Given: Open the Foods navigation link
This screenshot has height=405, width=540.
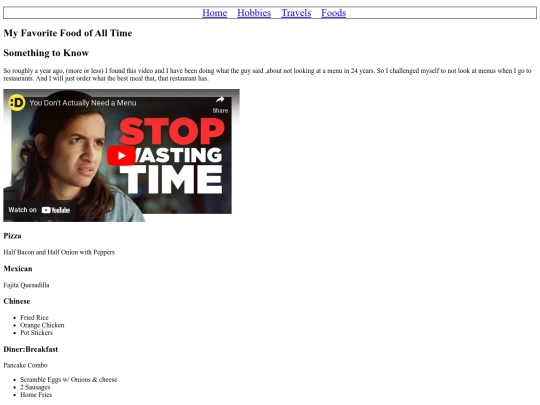Looking at the screenshot, I should pyautogui.click(x=334, y=13).
